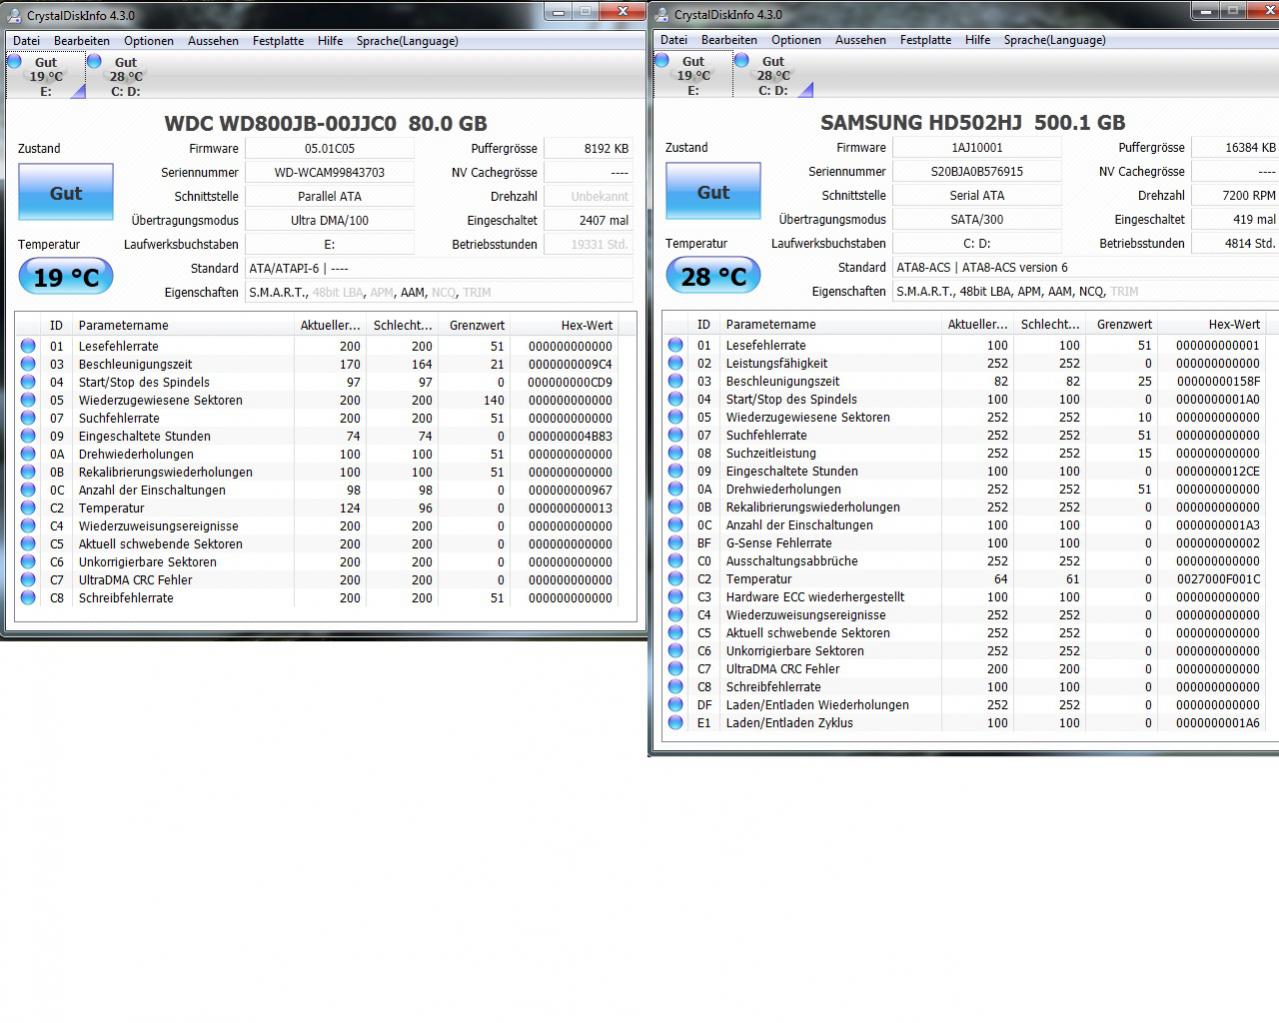The width and height of the screenshot is (1279, 1023).
Task: Select disk C: D: tab in left window
Action: tap(126, 76)
